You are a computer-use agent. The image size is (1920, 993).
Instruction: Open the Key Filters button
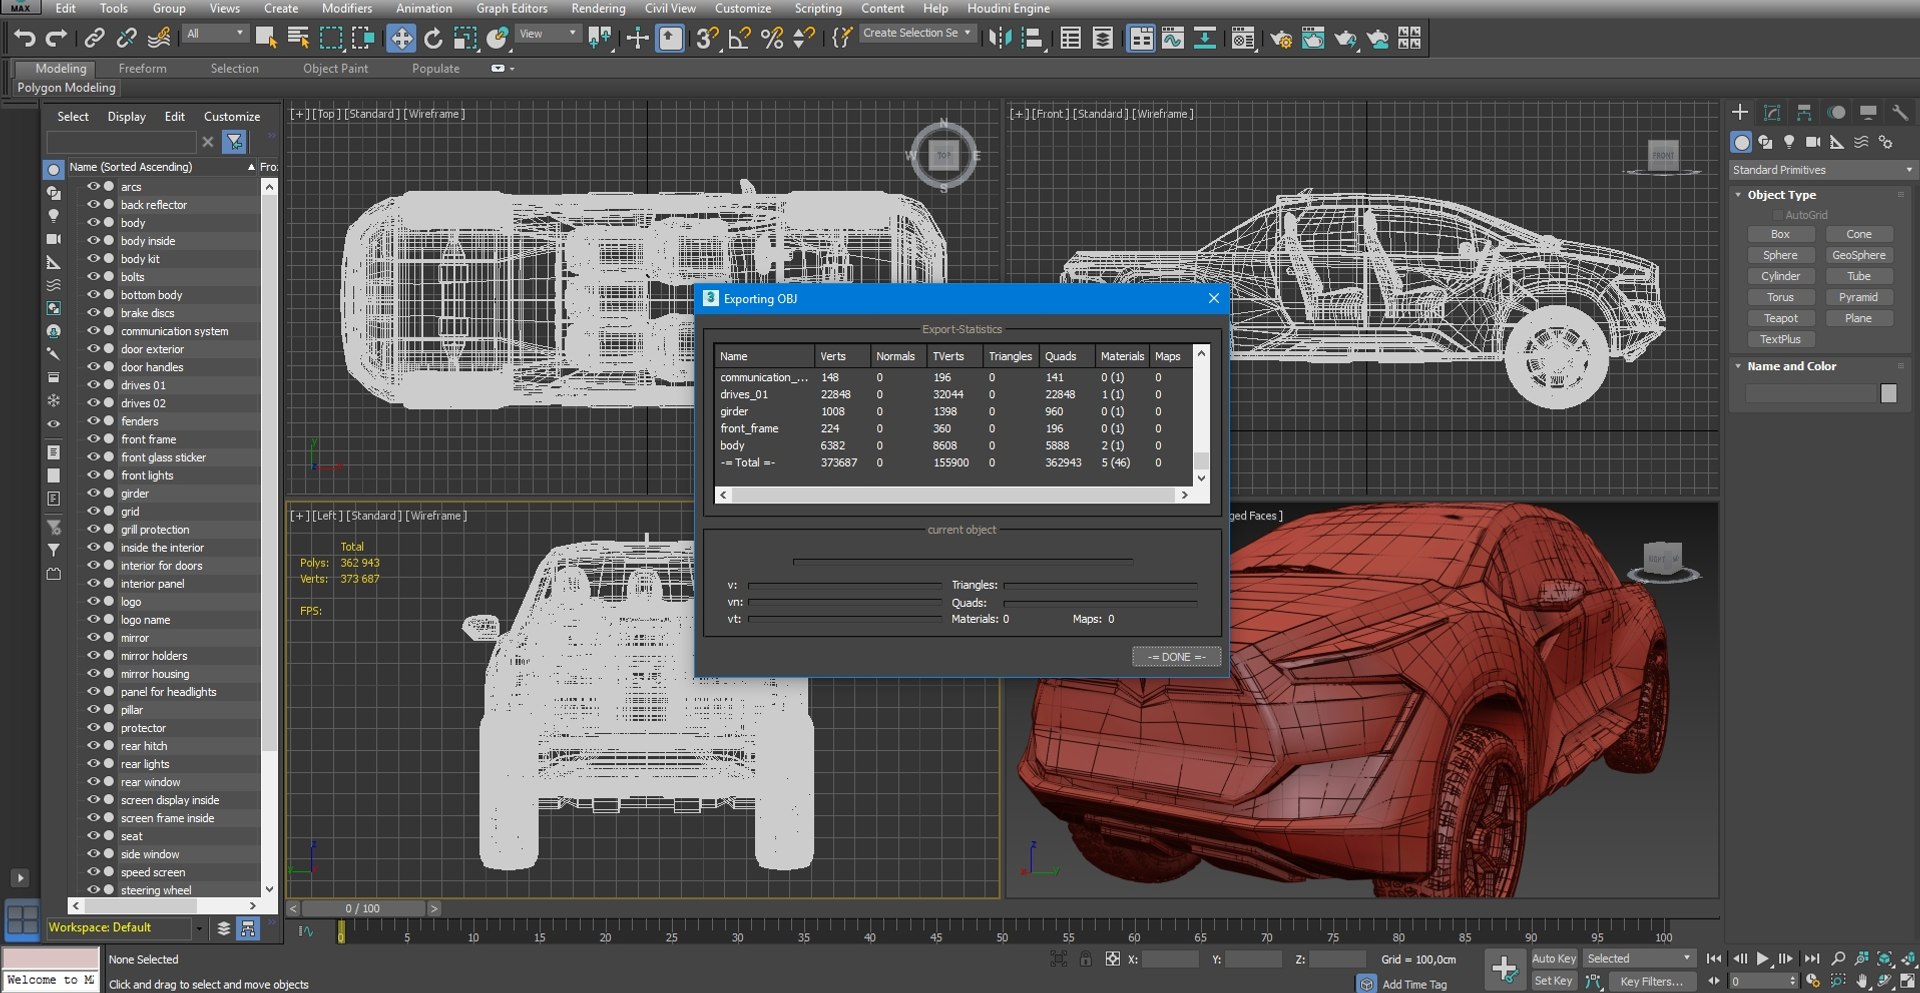pos(1651,981)
